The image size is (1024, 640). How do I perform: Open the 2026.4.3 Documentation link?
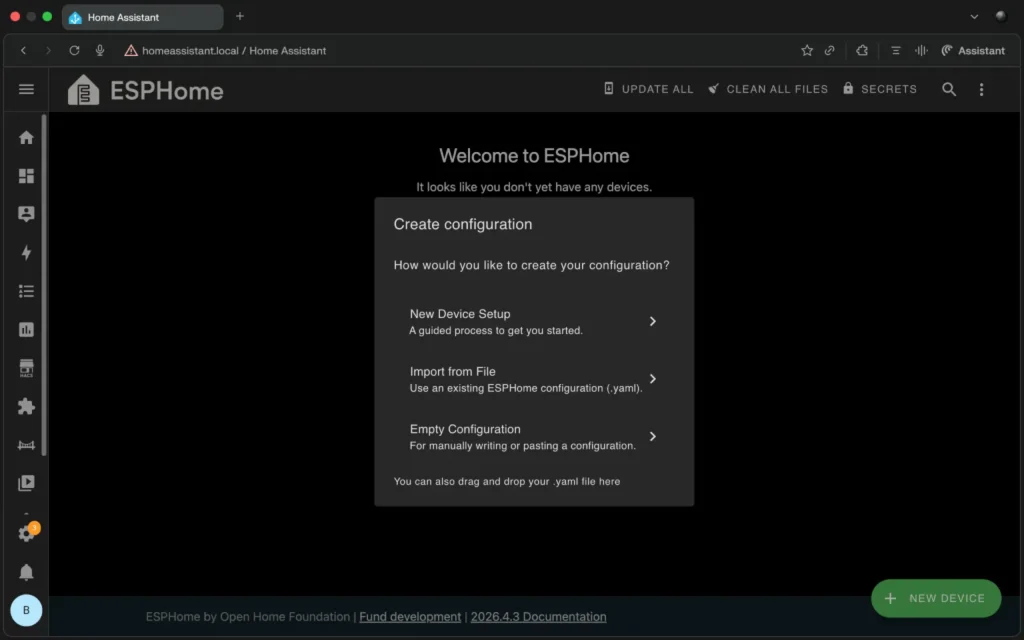(x=538, y=616)
